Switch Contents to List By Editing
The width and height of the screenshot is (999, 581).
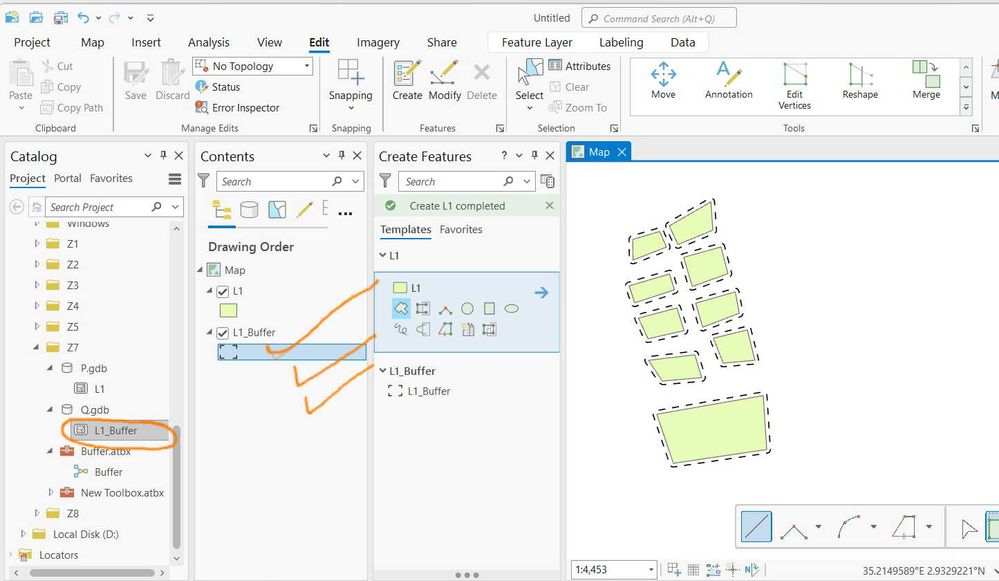point(305,210)
